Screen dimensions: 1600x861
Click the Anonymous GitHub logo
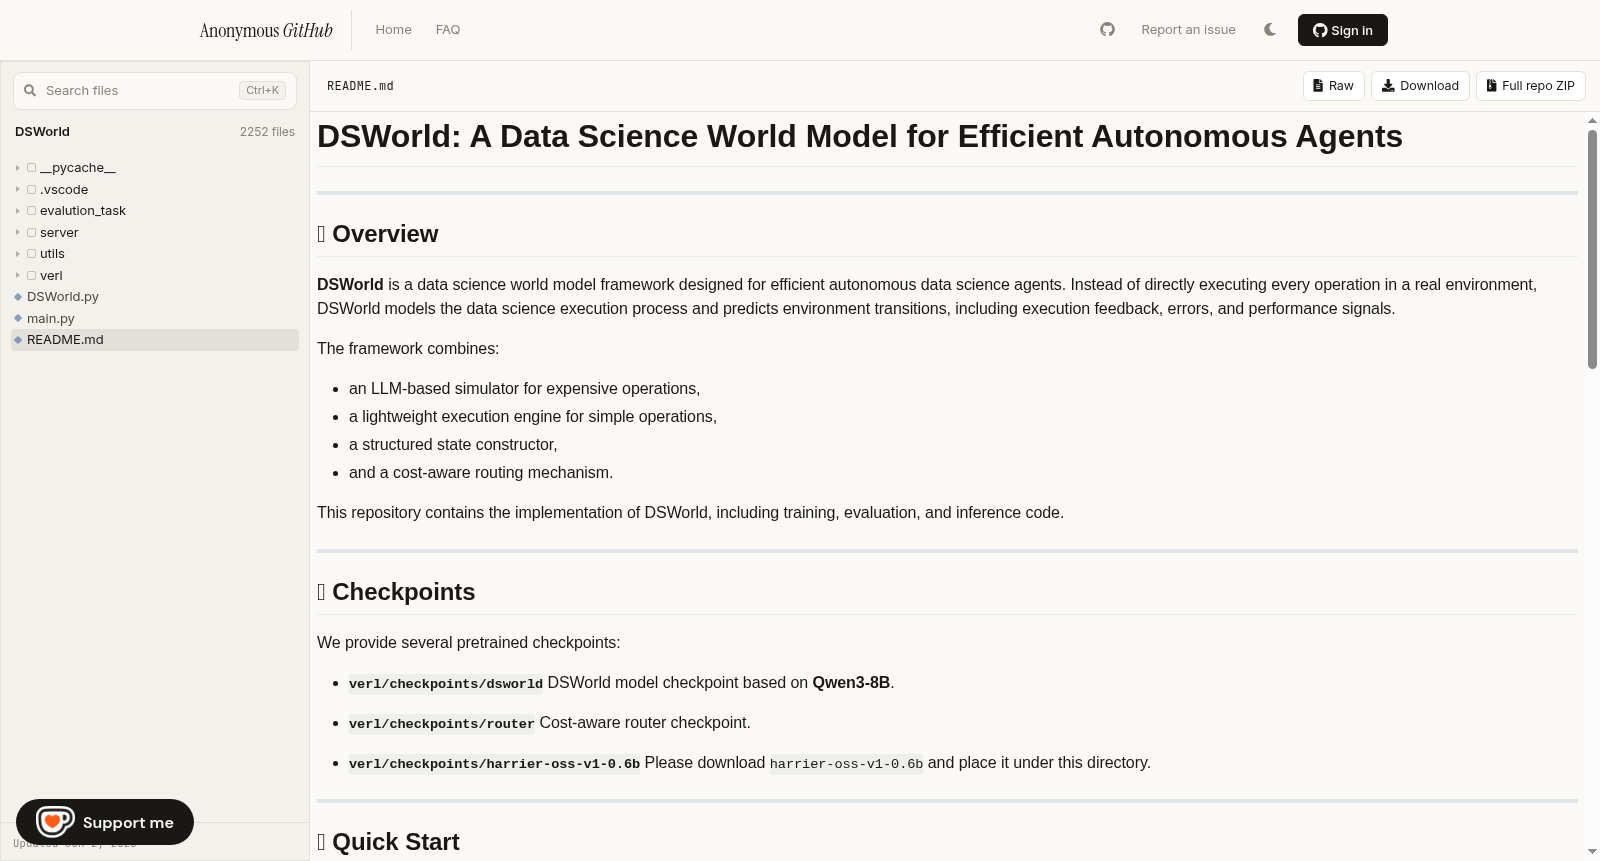(266, 30)
